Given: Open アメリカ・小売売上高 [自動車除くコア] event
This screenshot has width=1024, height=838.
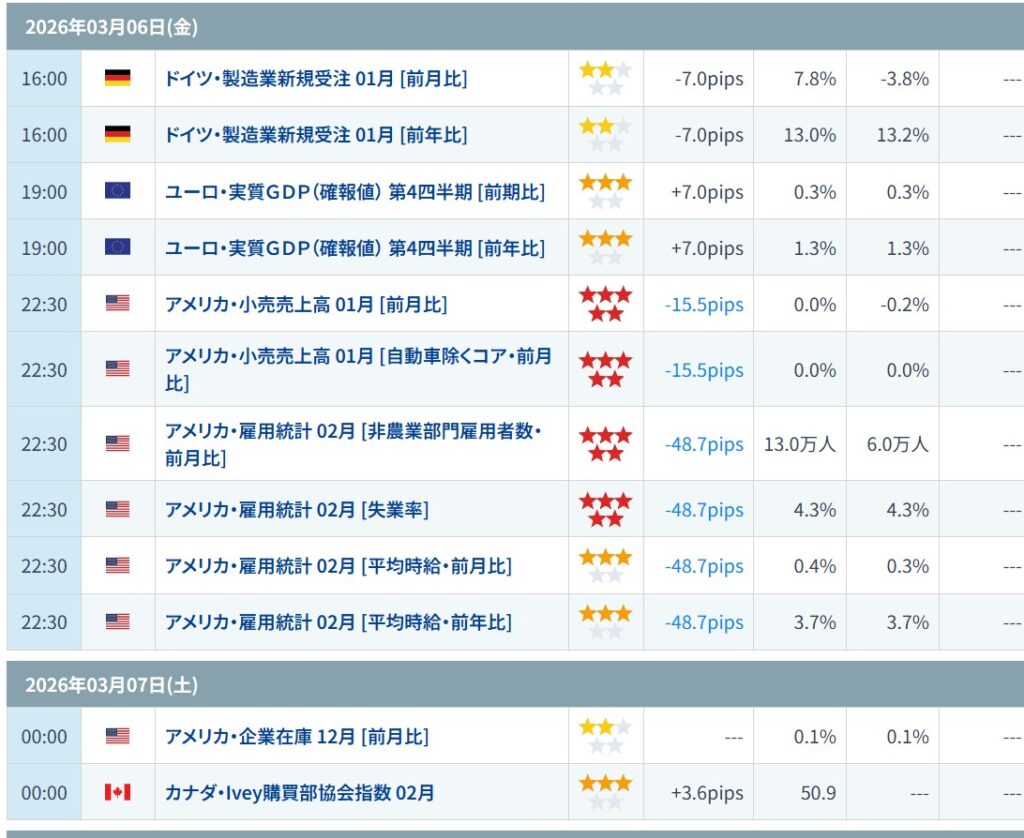Looking at the screenshot, I should pyautogui.click(x=357, y=369).
